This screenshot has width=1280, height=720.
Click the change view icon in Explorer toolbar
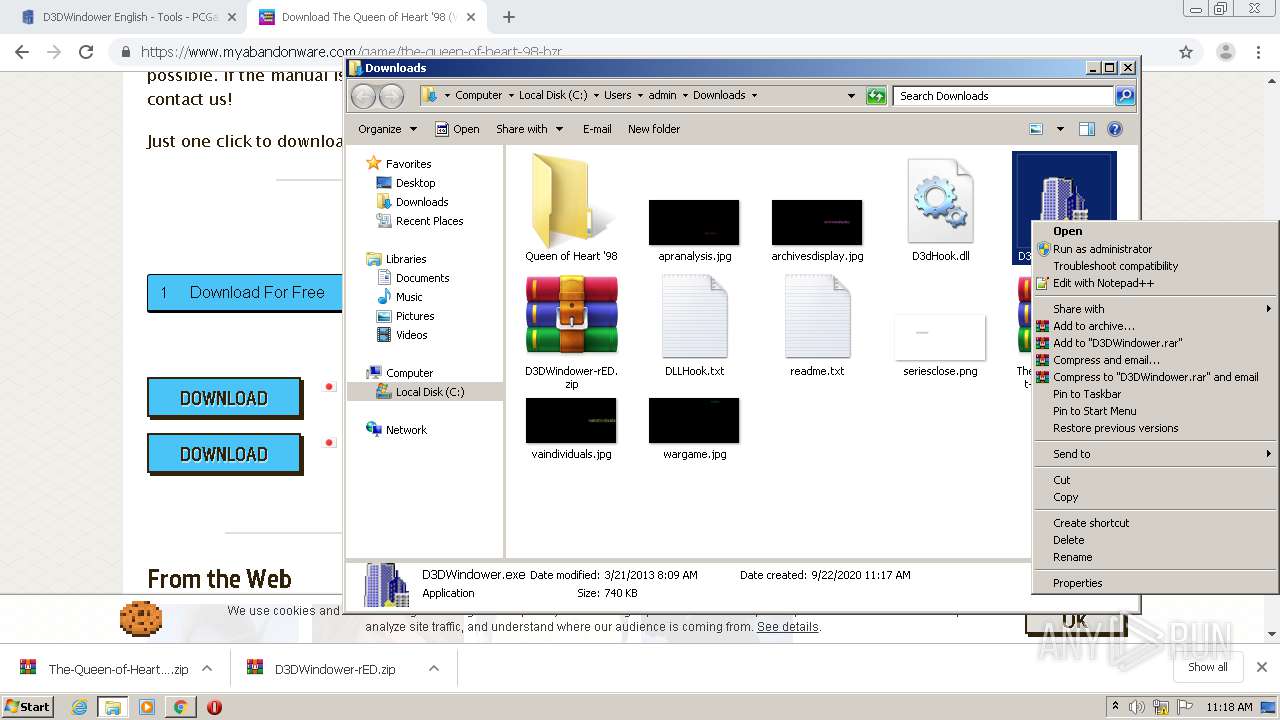[1036, 129]
